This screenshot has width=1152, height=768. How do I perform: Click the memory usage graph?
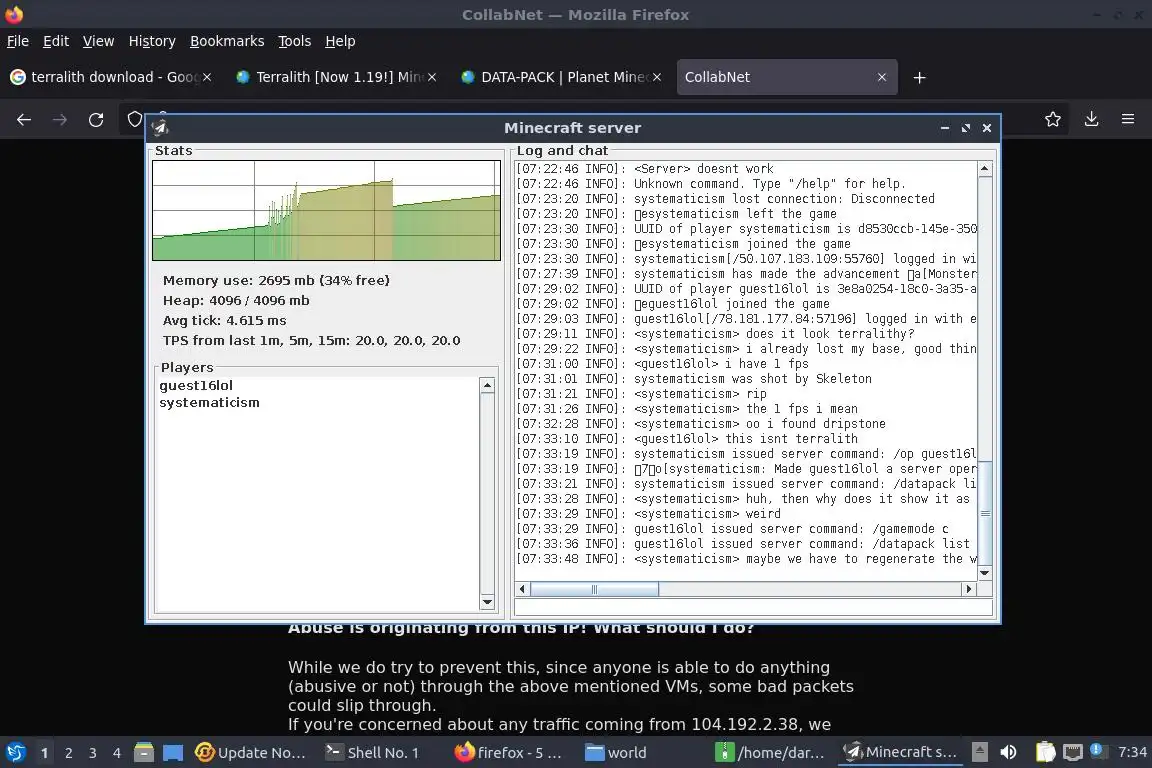click(x=326, y=210)
